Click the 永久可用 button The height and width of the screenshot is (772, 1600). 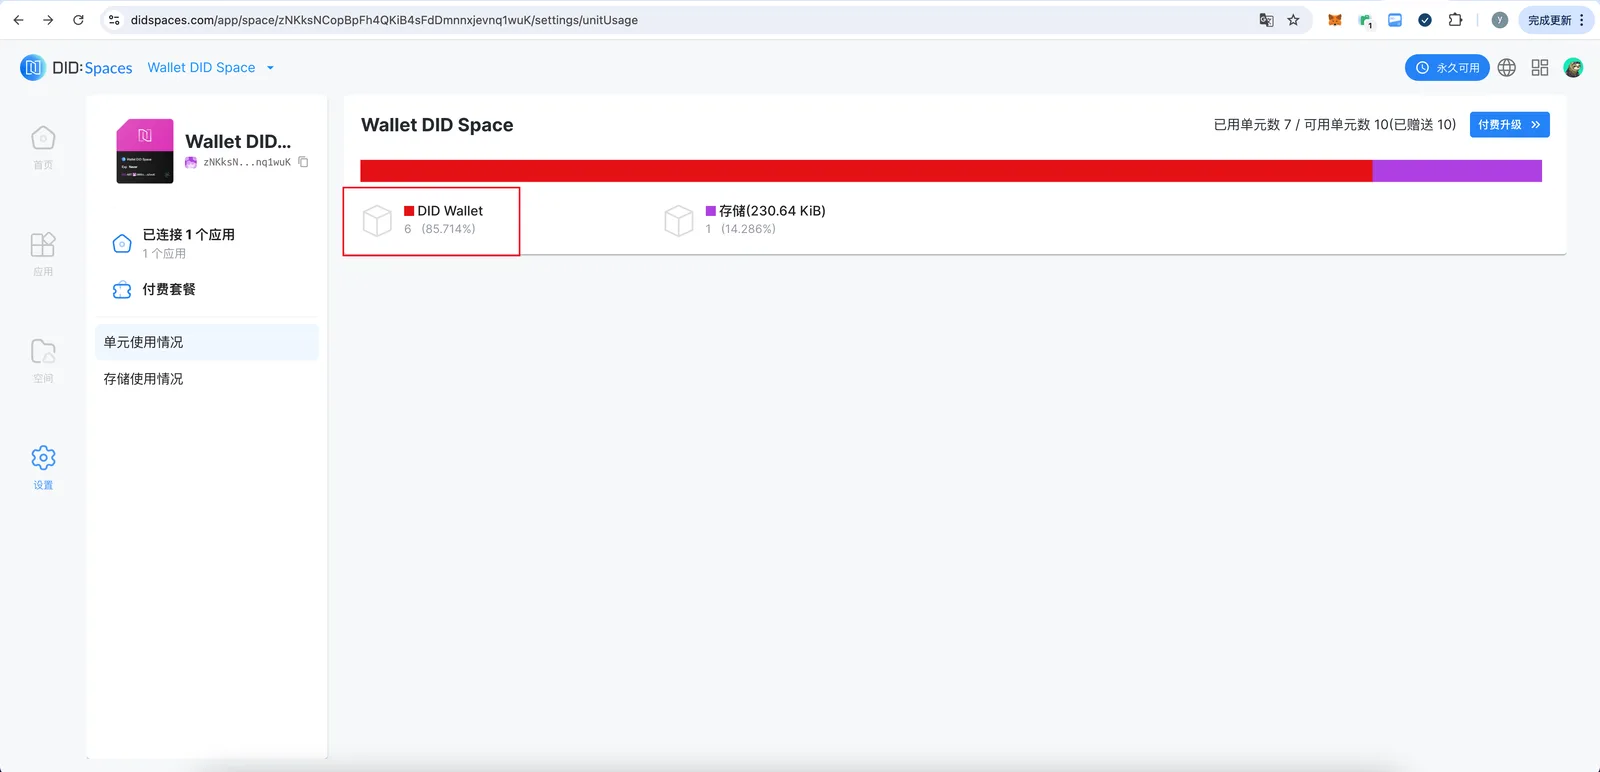pyautogui.click(x=1447, y=68)
